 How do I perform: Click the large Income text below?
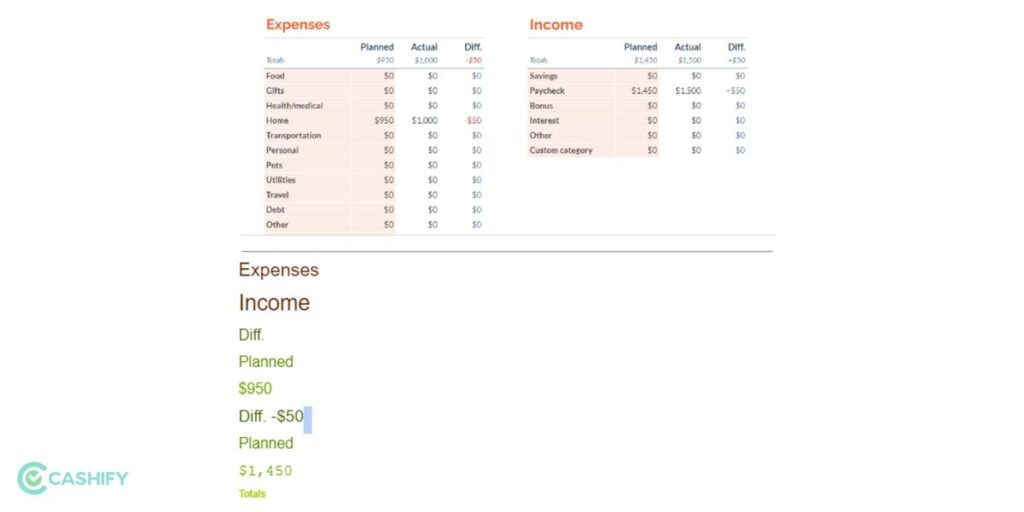(x=274, y=302)
